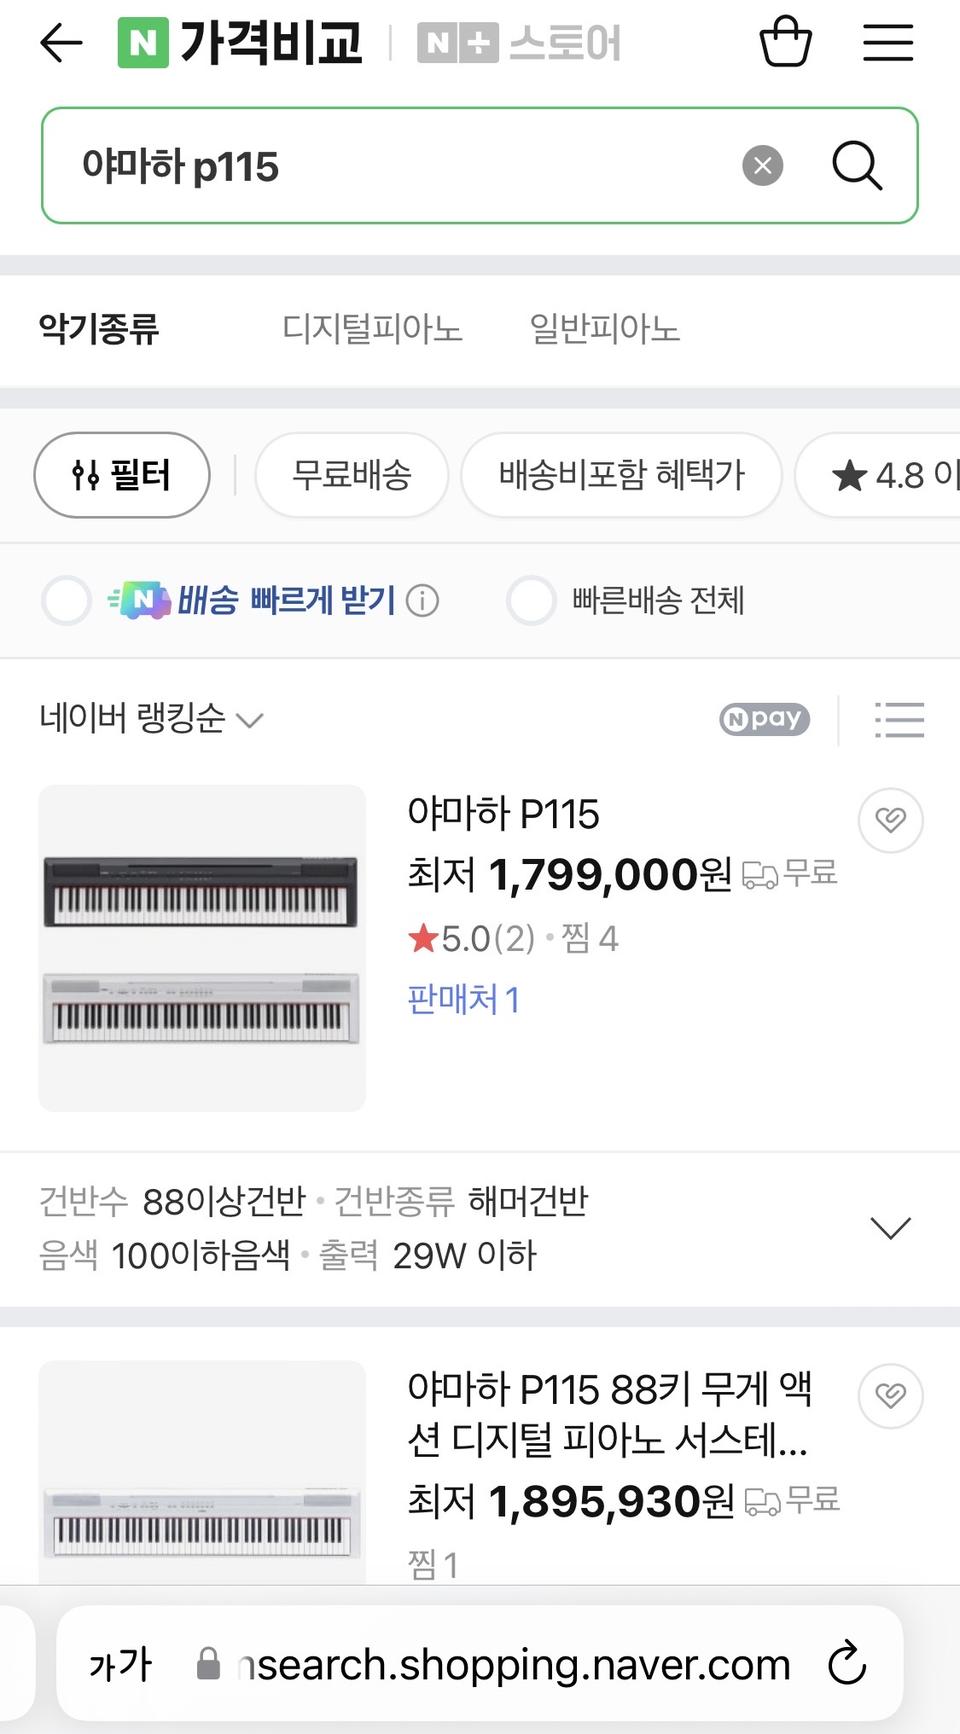Reload the page in browser bar
This screenshot has width=960, height=1734.
point(847,1664)
